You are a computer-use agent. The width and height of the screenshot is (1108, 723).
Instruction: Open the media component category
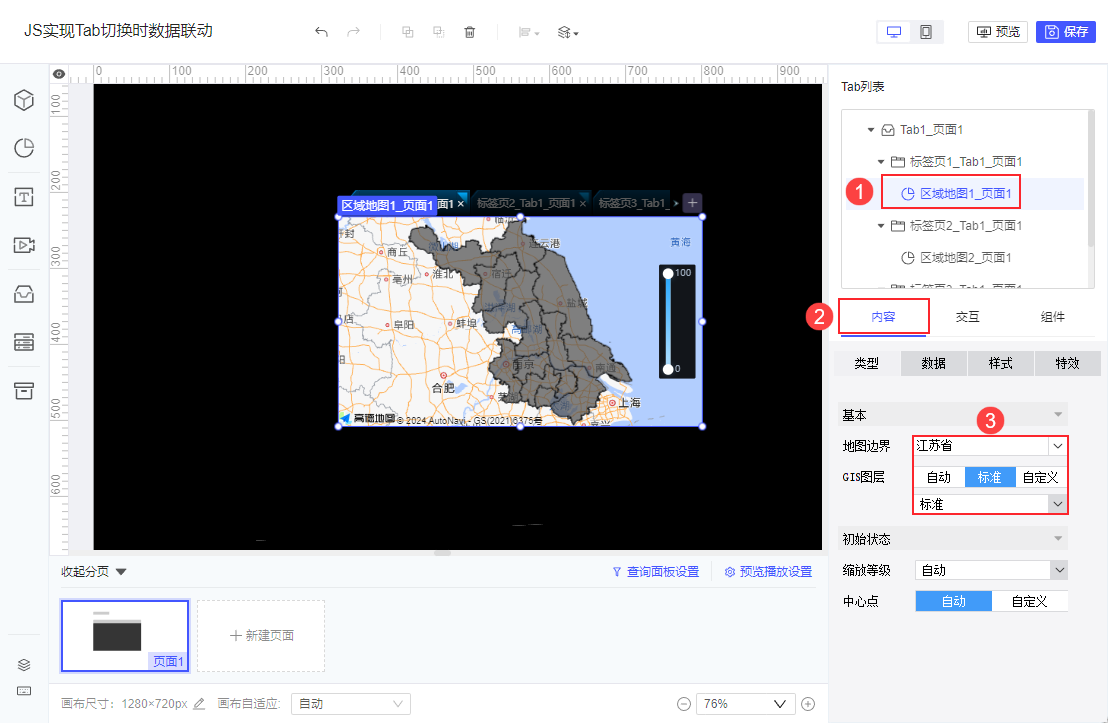click(x=24, y=245)
